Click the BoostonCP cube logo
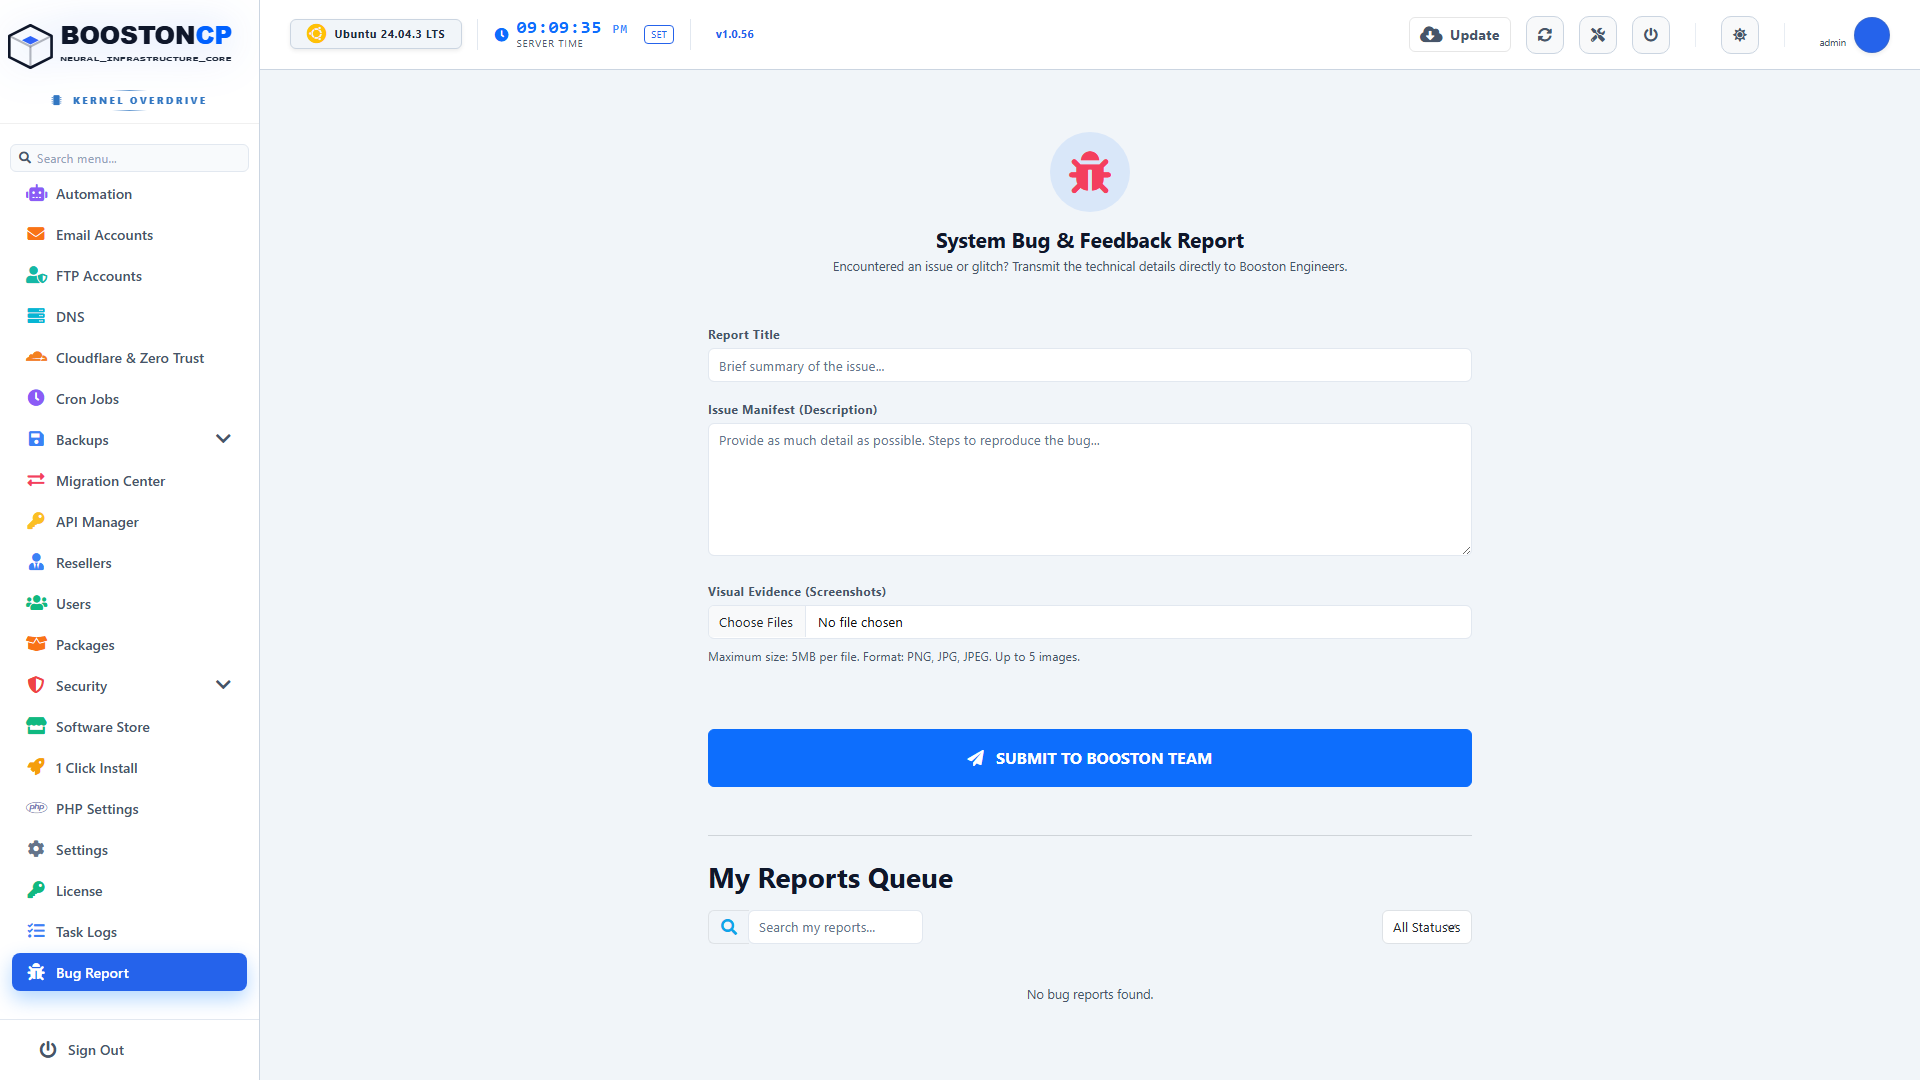The width and height of the screenshot is (1920, 1080). [30, 46]
